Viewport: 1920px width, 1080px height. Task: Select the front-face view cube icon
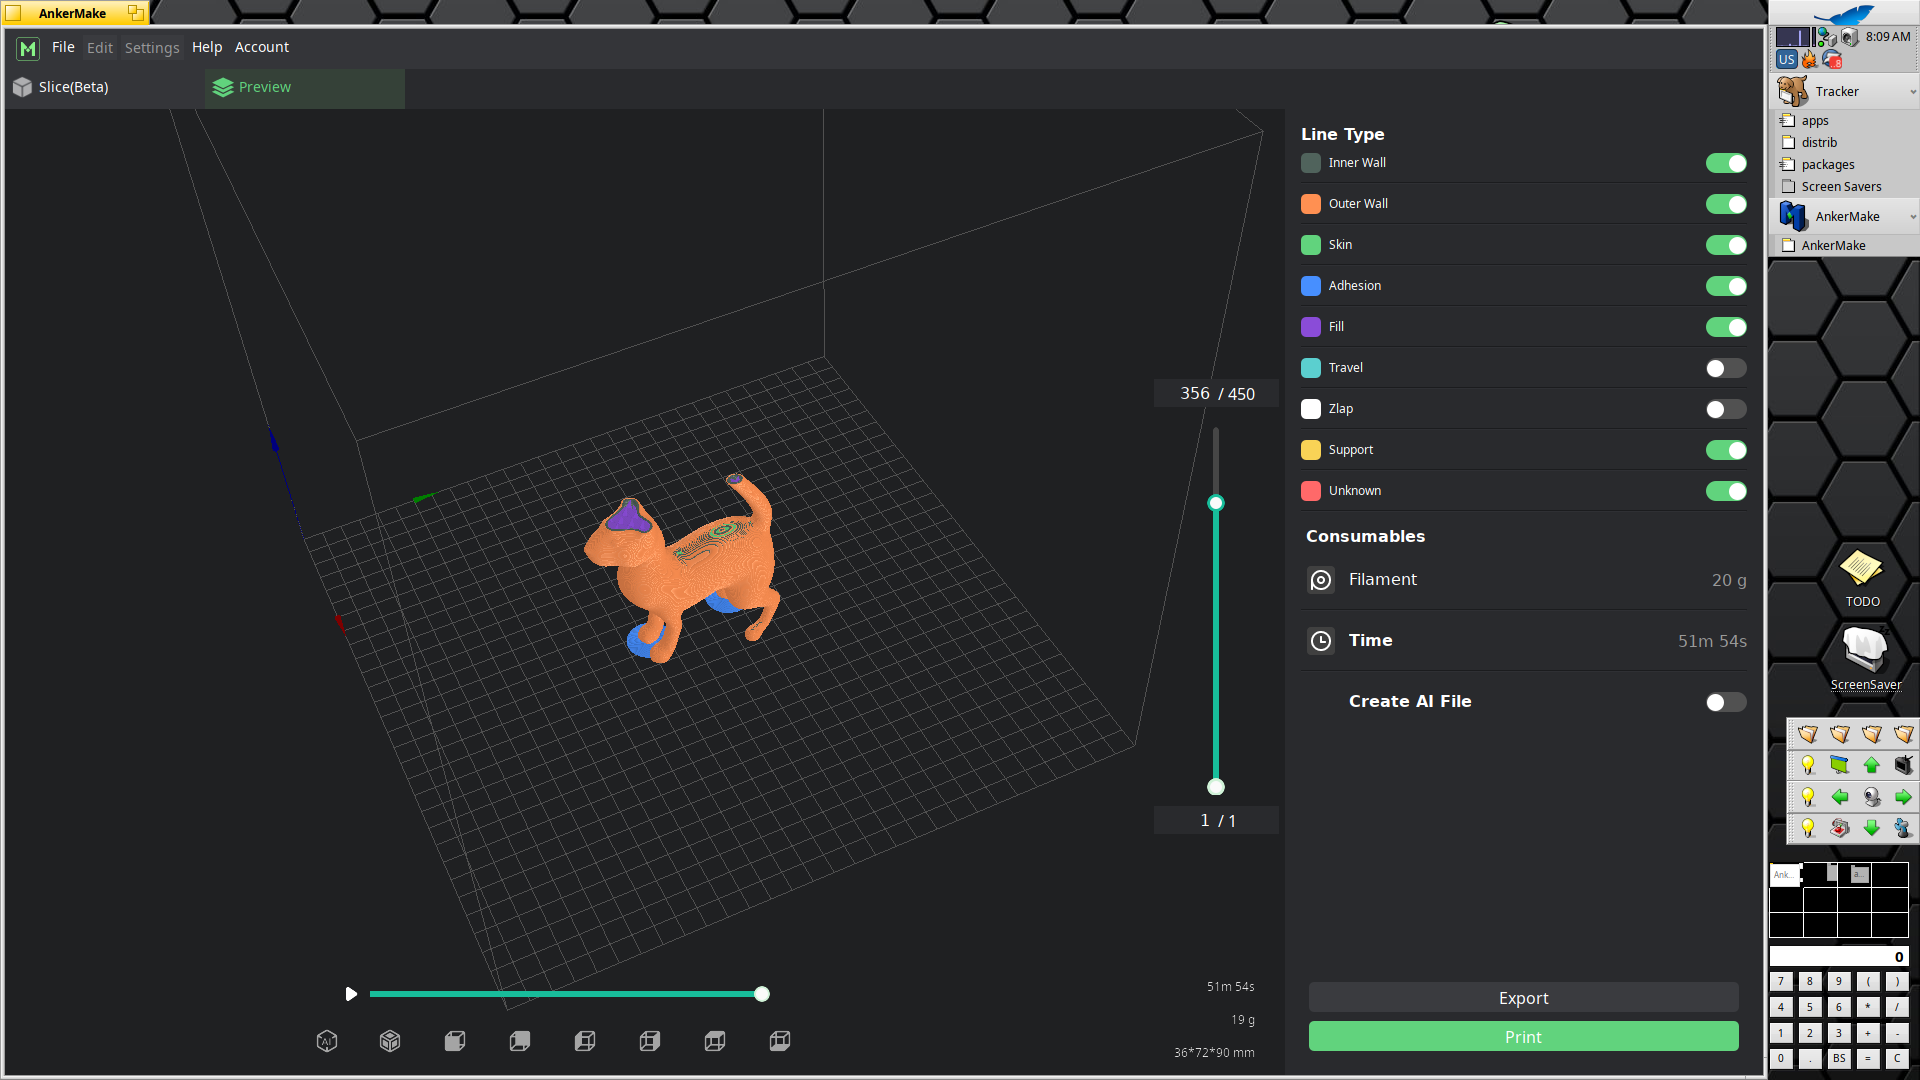click(455, 1041)
